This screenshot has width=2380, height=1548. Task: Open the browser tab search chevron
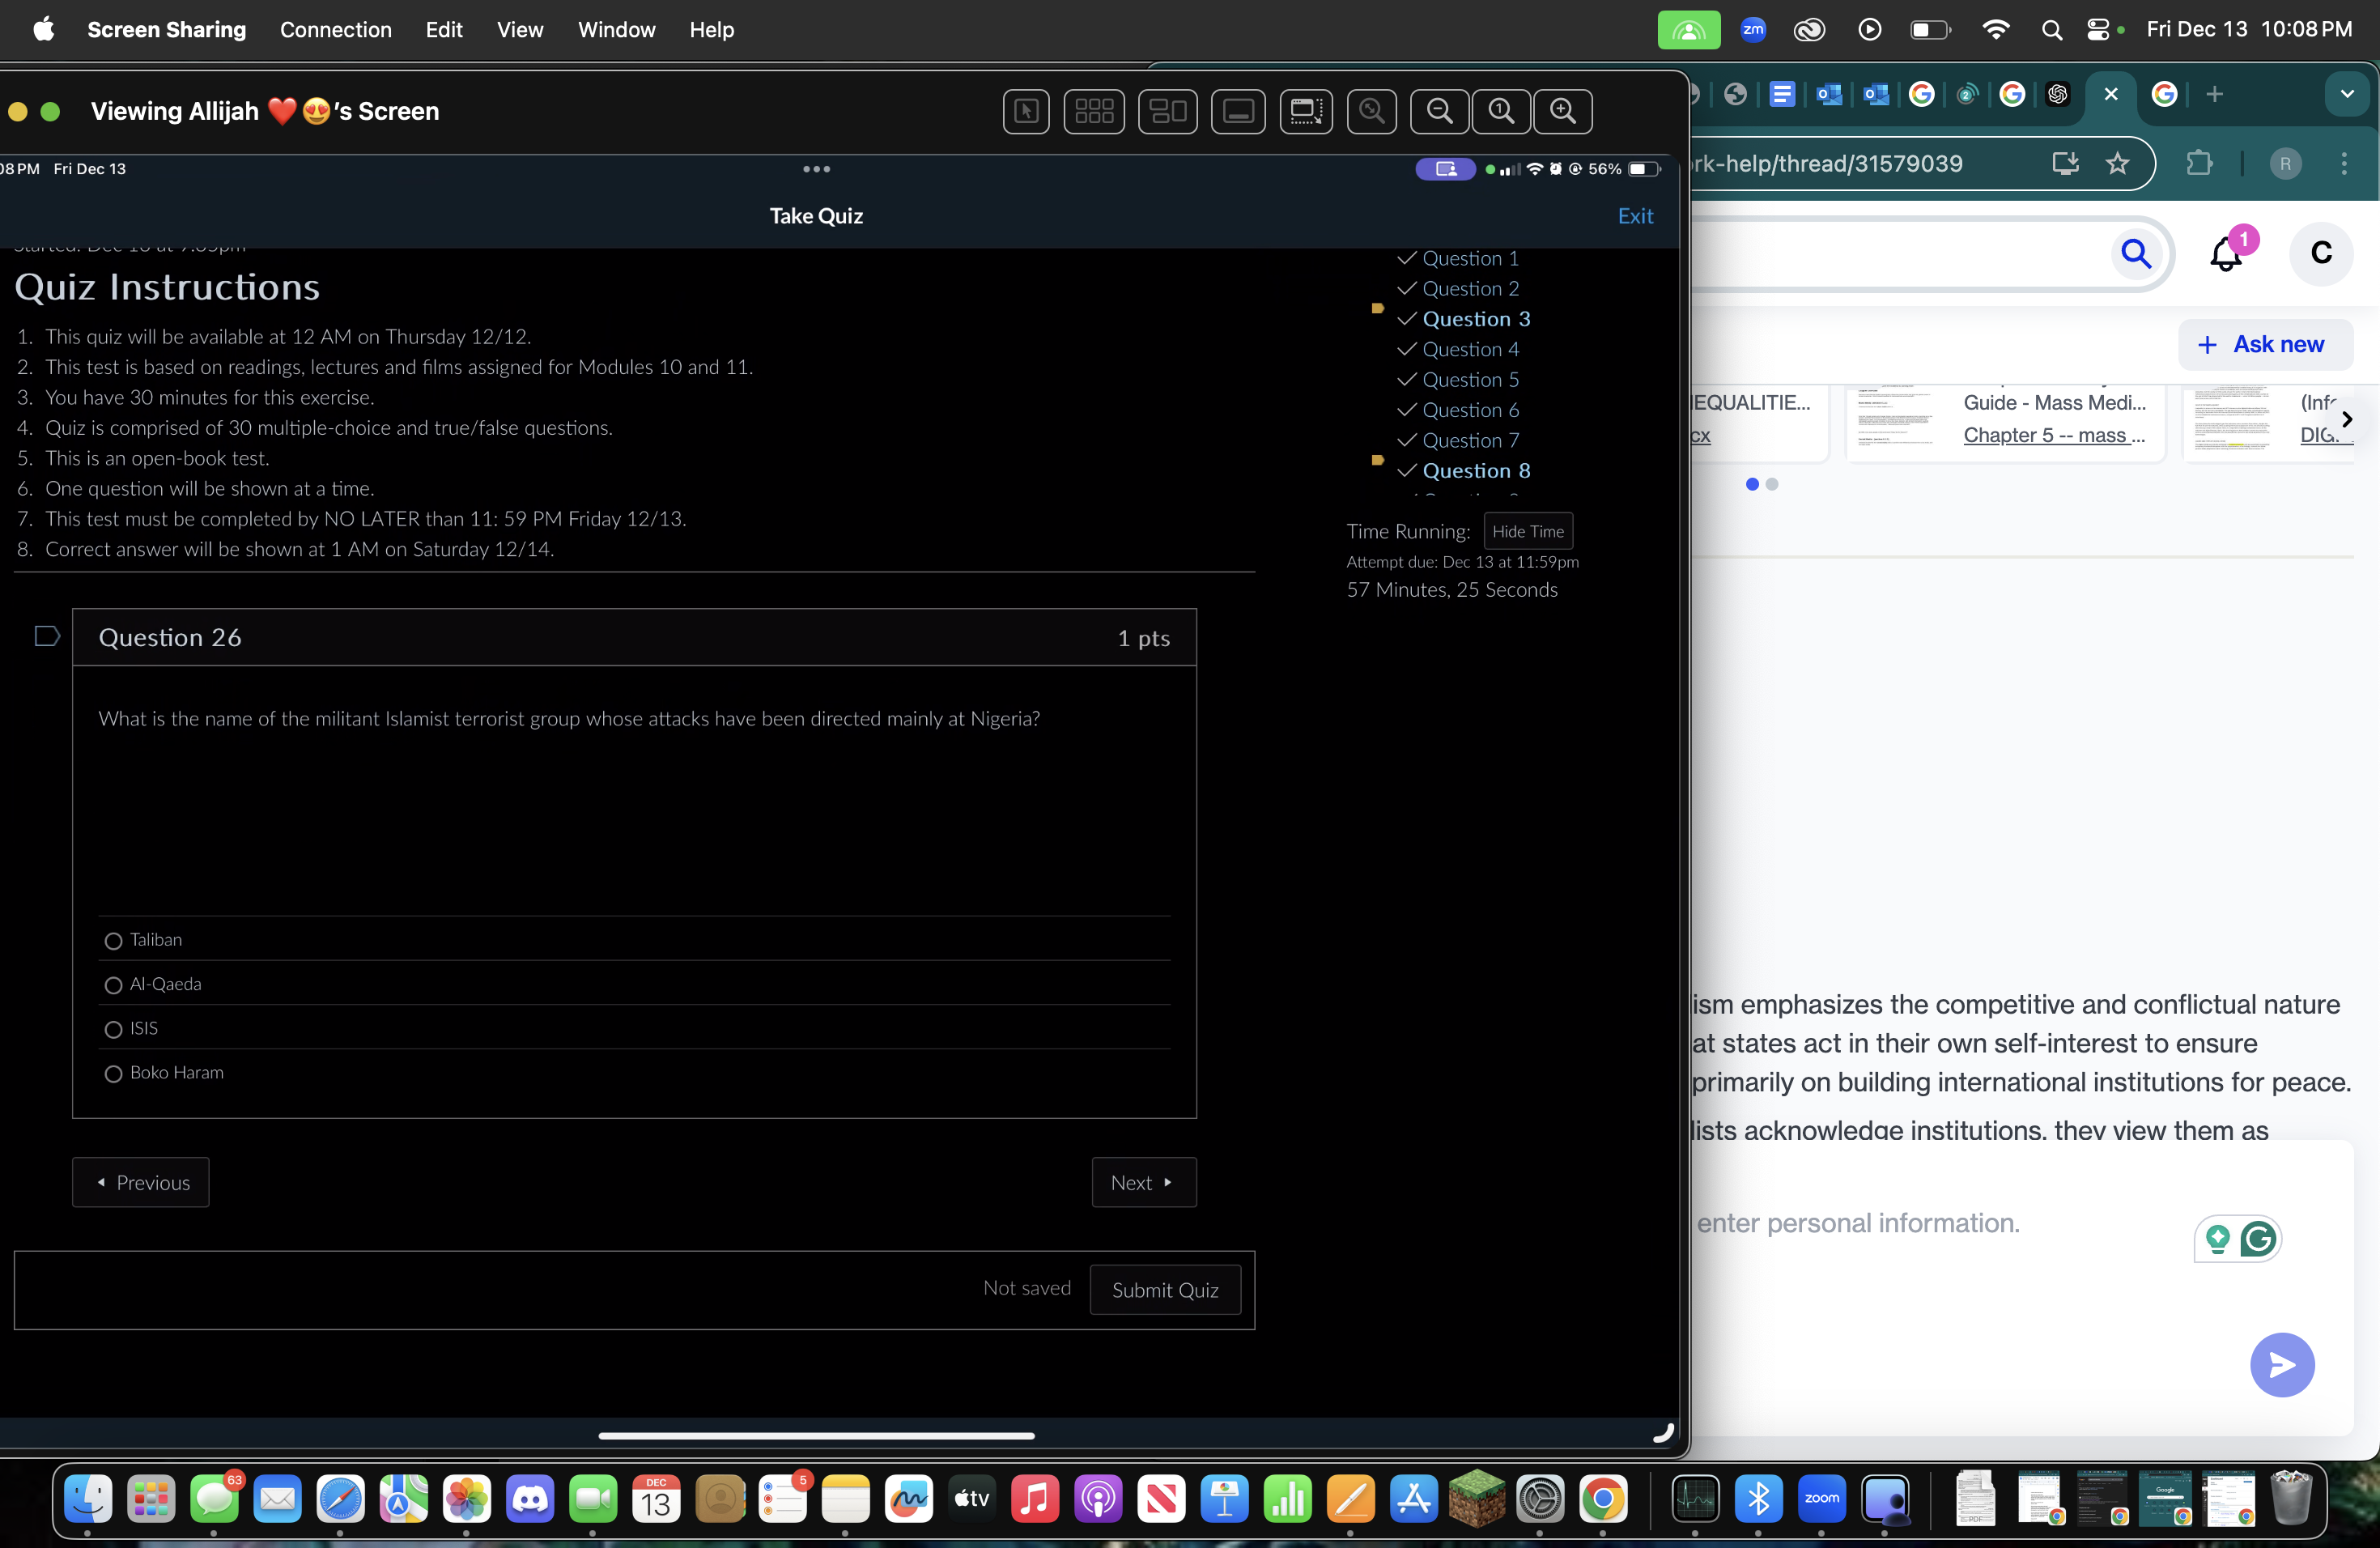(x=2348, y=95)
